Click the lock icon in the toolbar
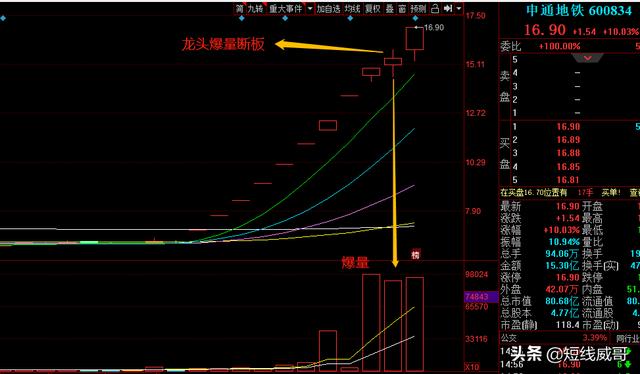Screen dimensions: 640x374 [435, 9]
